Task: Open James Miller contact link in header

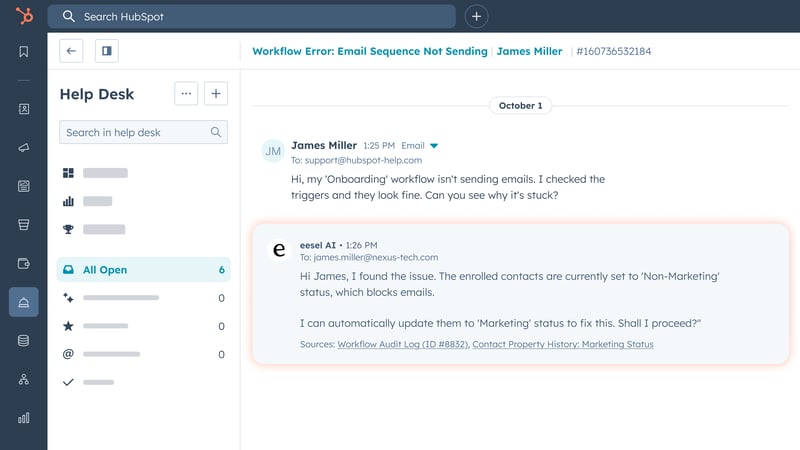Action: pyautogui.click(x=529, y=51)
